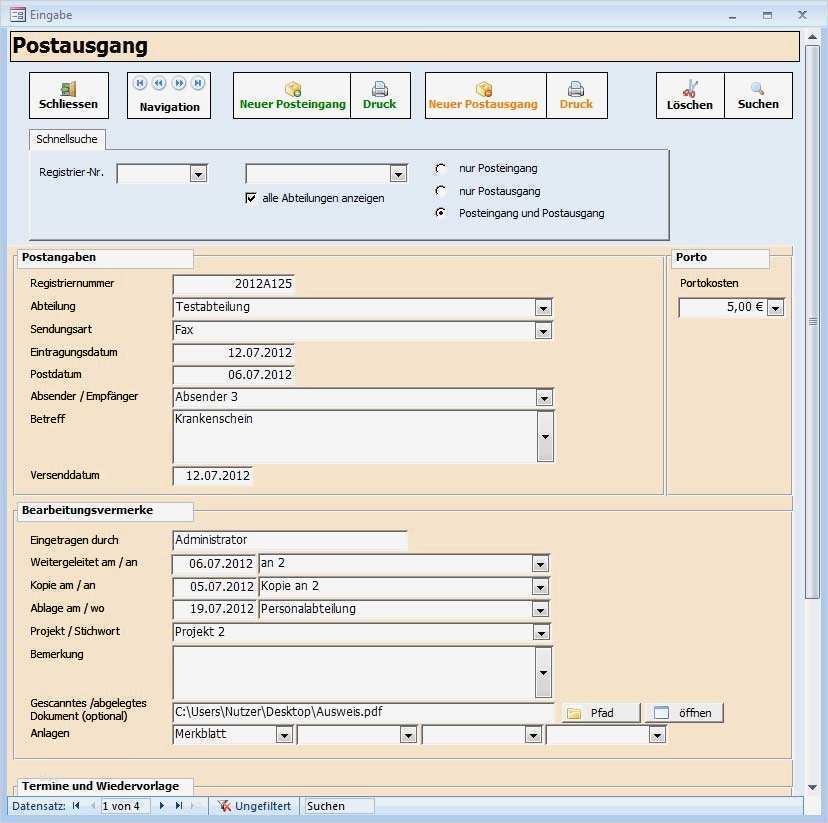828x823 pixels.
Task: Expand the Projekt / Stichwort dropdown
Action: pos(541,632)
